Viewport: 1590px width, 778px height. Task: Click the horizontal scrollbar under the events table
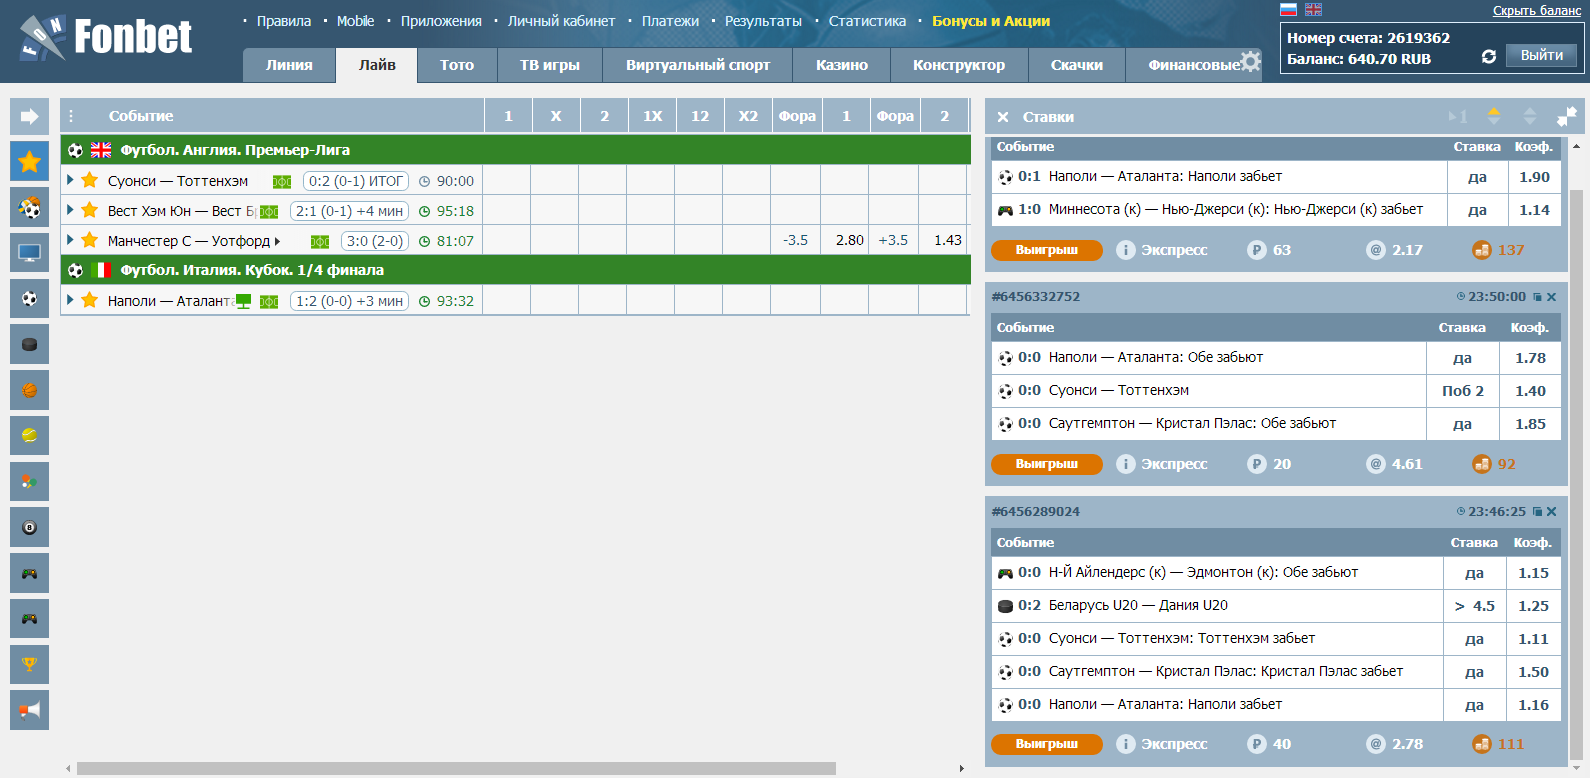tap(456, 768)
